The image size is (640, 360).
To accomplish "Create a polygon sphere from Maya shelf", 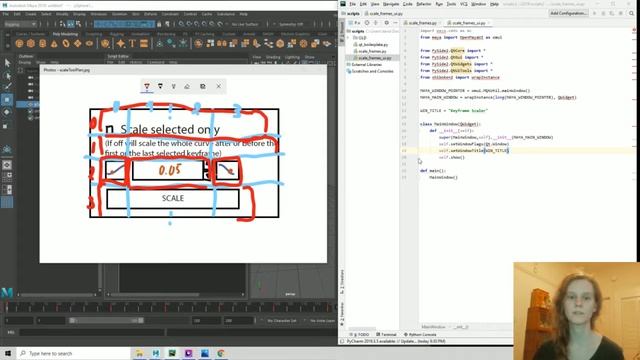I will pyautogui.click(x=19, y=43).
